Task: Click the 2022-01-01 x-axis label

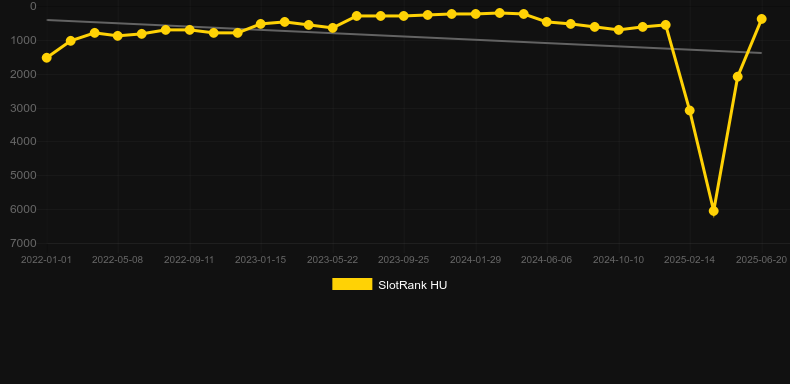Action: 46,260
